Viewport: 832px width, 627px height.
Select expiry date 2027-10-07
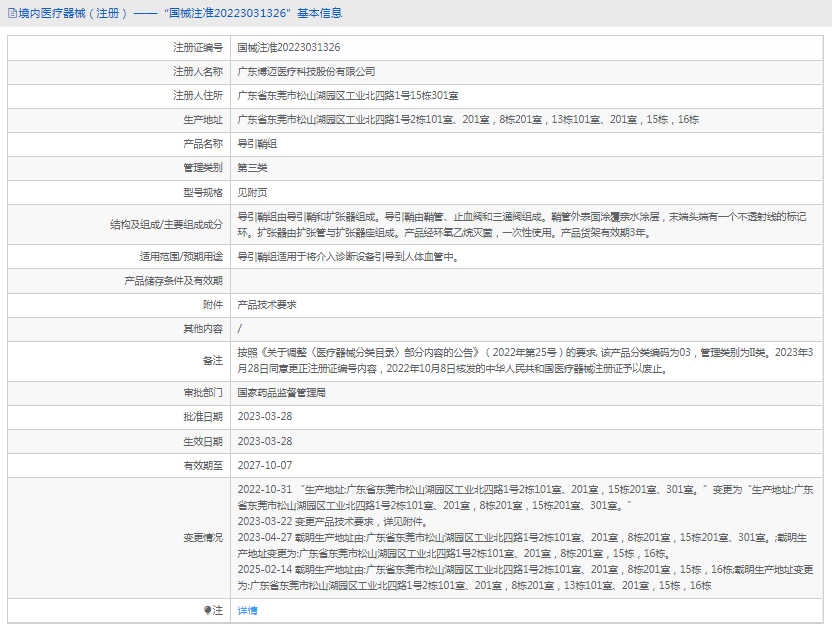pos(265,465)
